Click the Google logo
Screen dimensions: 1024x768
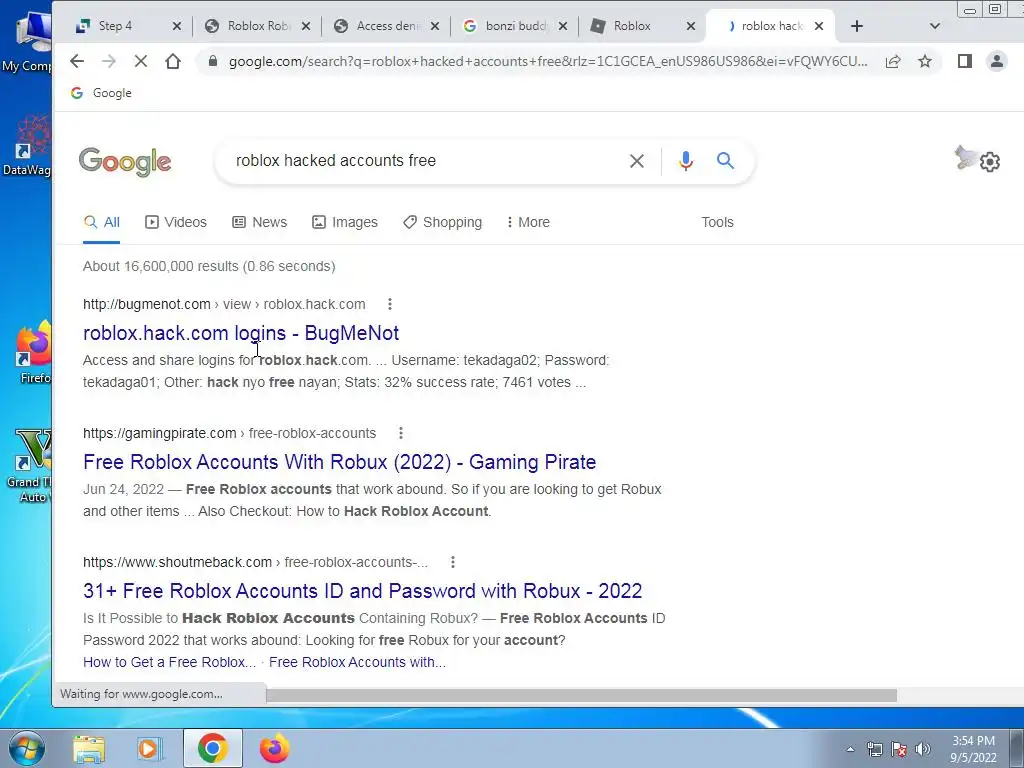point(125,161)
